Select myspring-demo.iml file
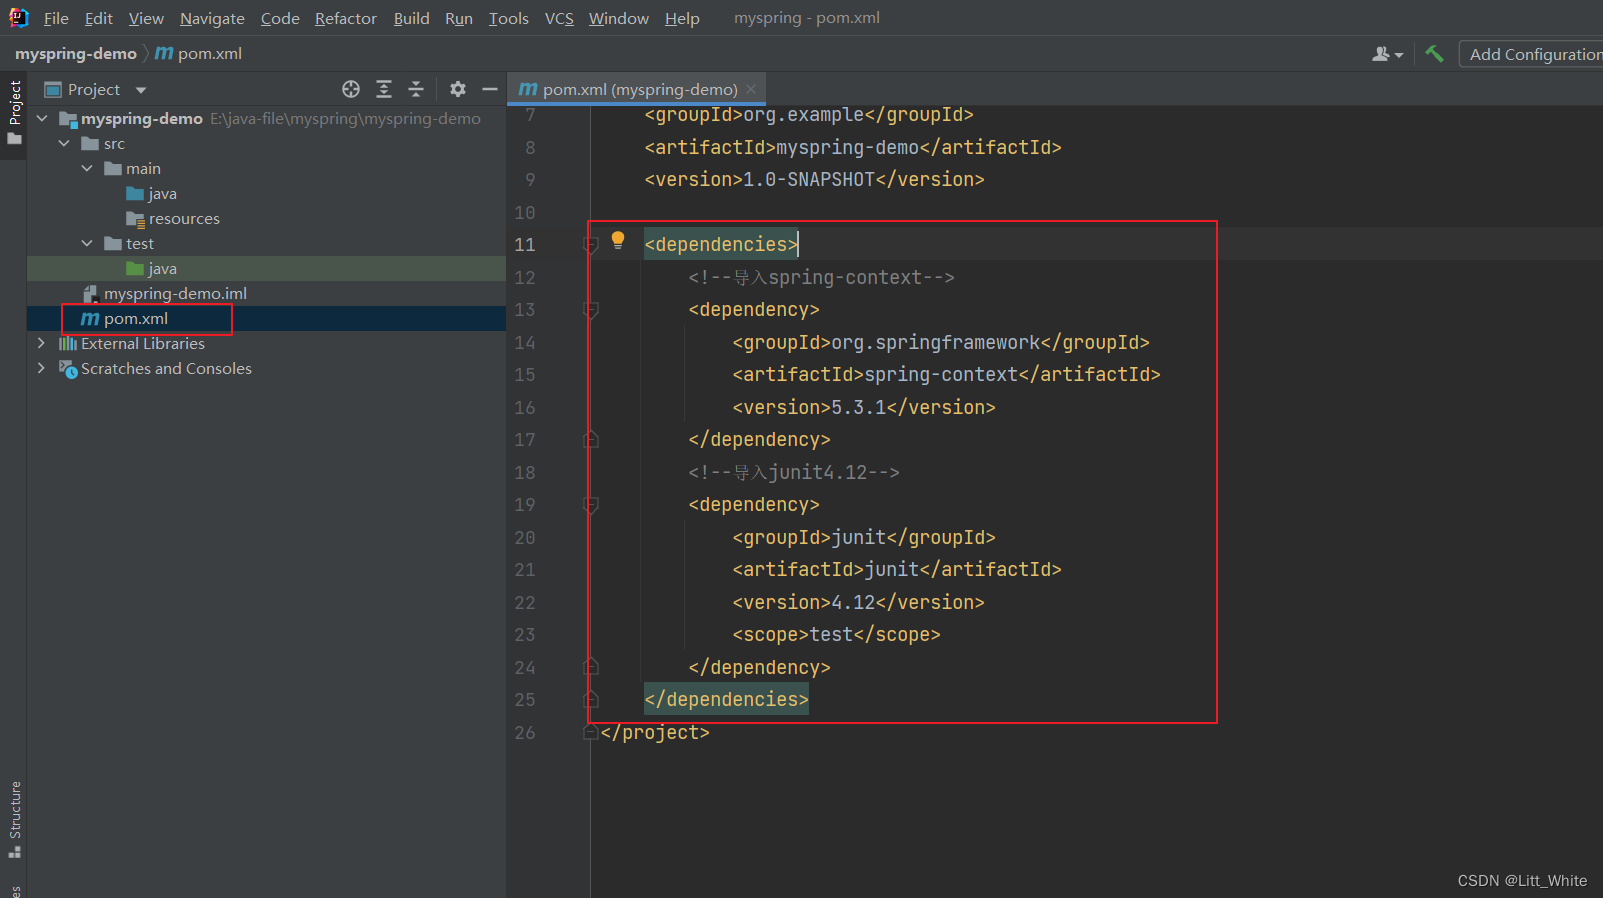Viewport: 1603px width, 898px height. click(x=164, y=294)
